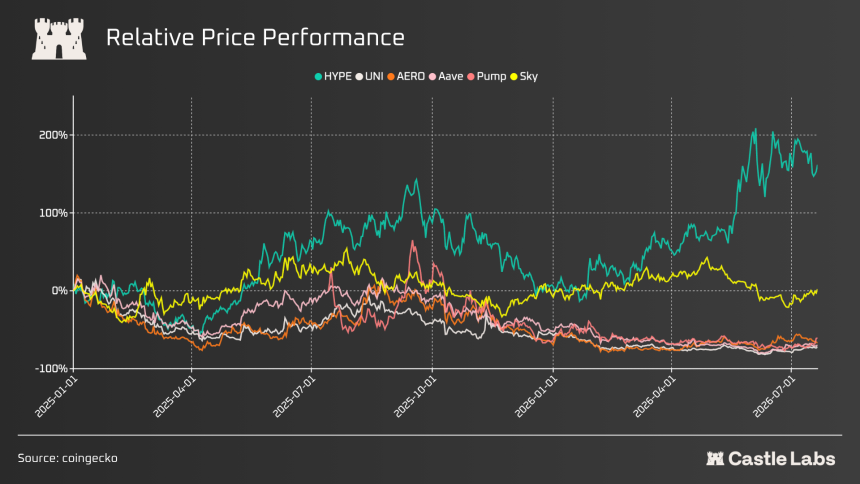The image size is (860, 484).
Task: Click the -100% y-axis label
Action: (51, 368)
